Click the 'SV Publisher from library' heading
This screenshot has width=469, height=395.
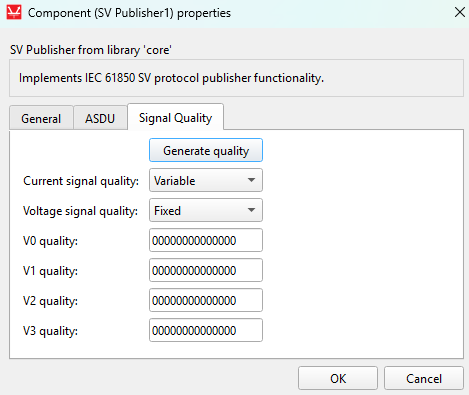click(91, 50)
